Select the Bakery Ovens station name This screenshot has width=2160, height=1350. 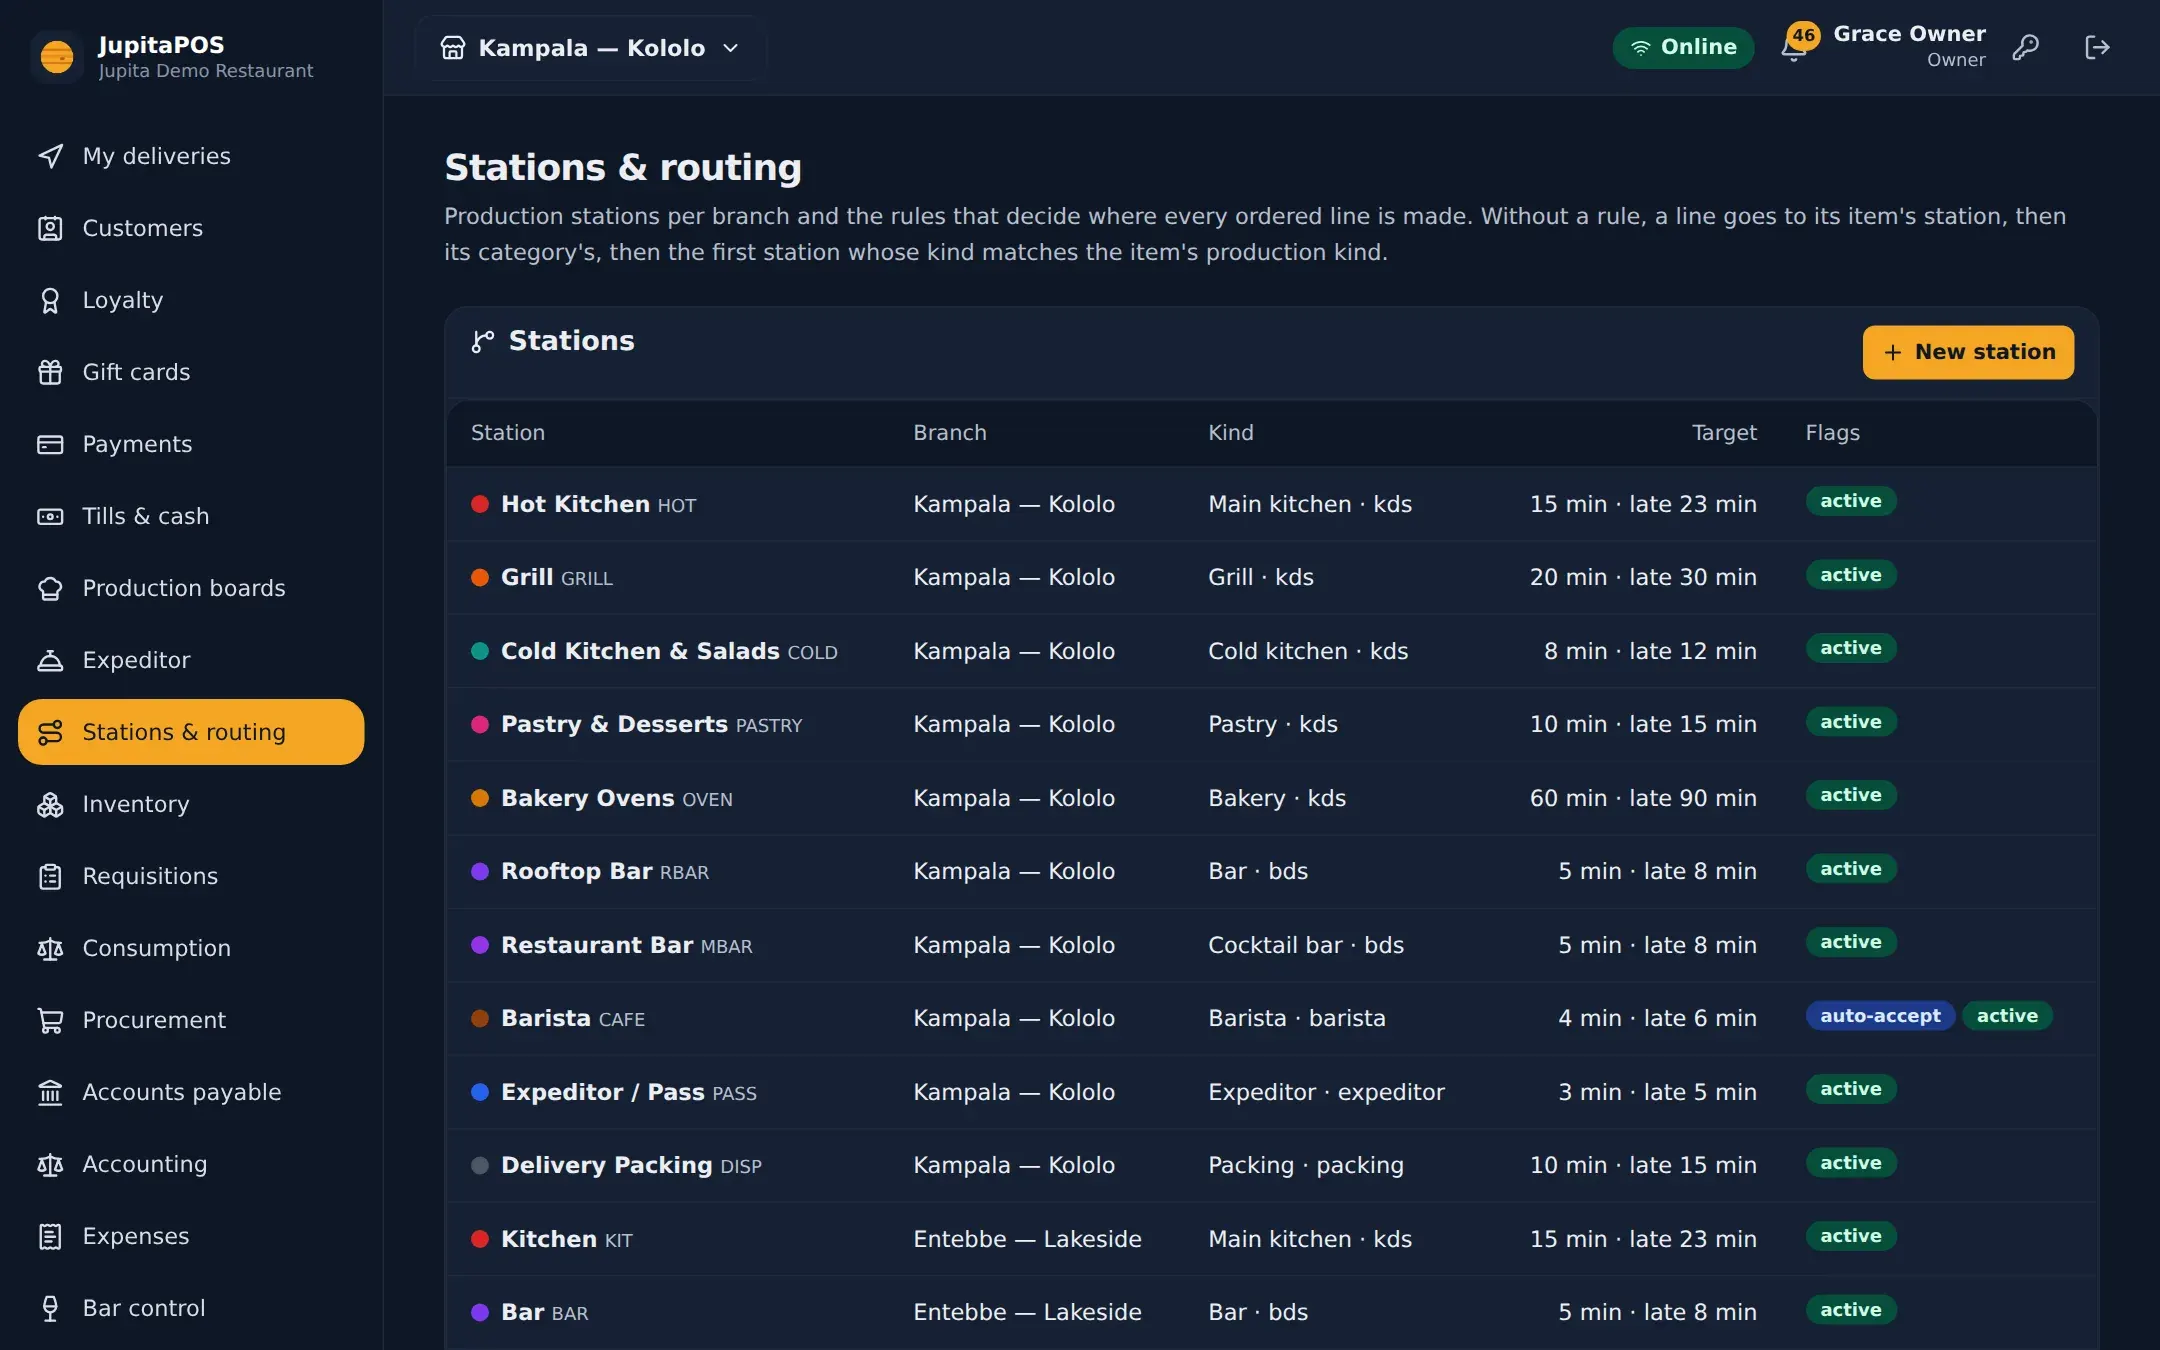587,798
